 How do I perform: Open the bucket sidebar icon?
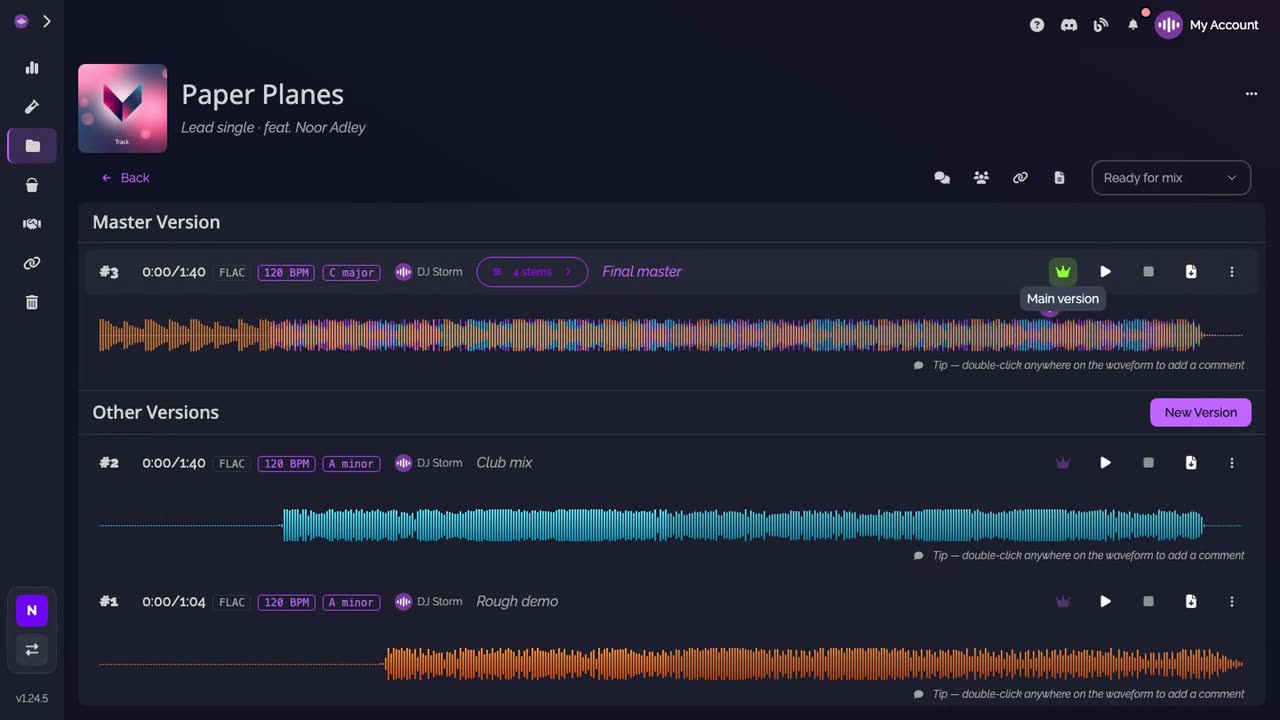coord(32,185)
